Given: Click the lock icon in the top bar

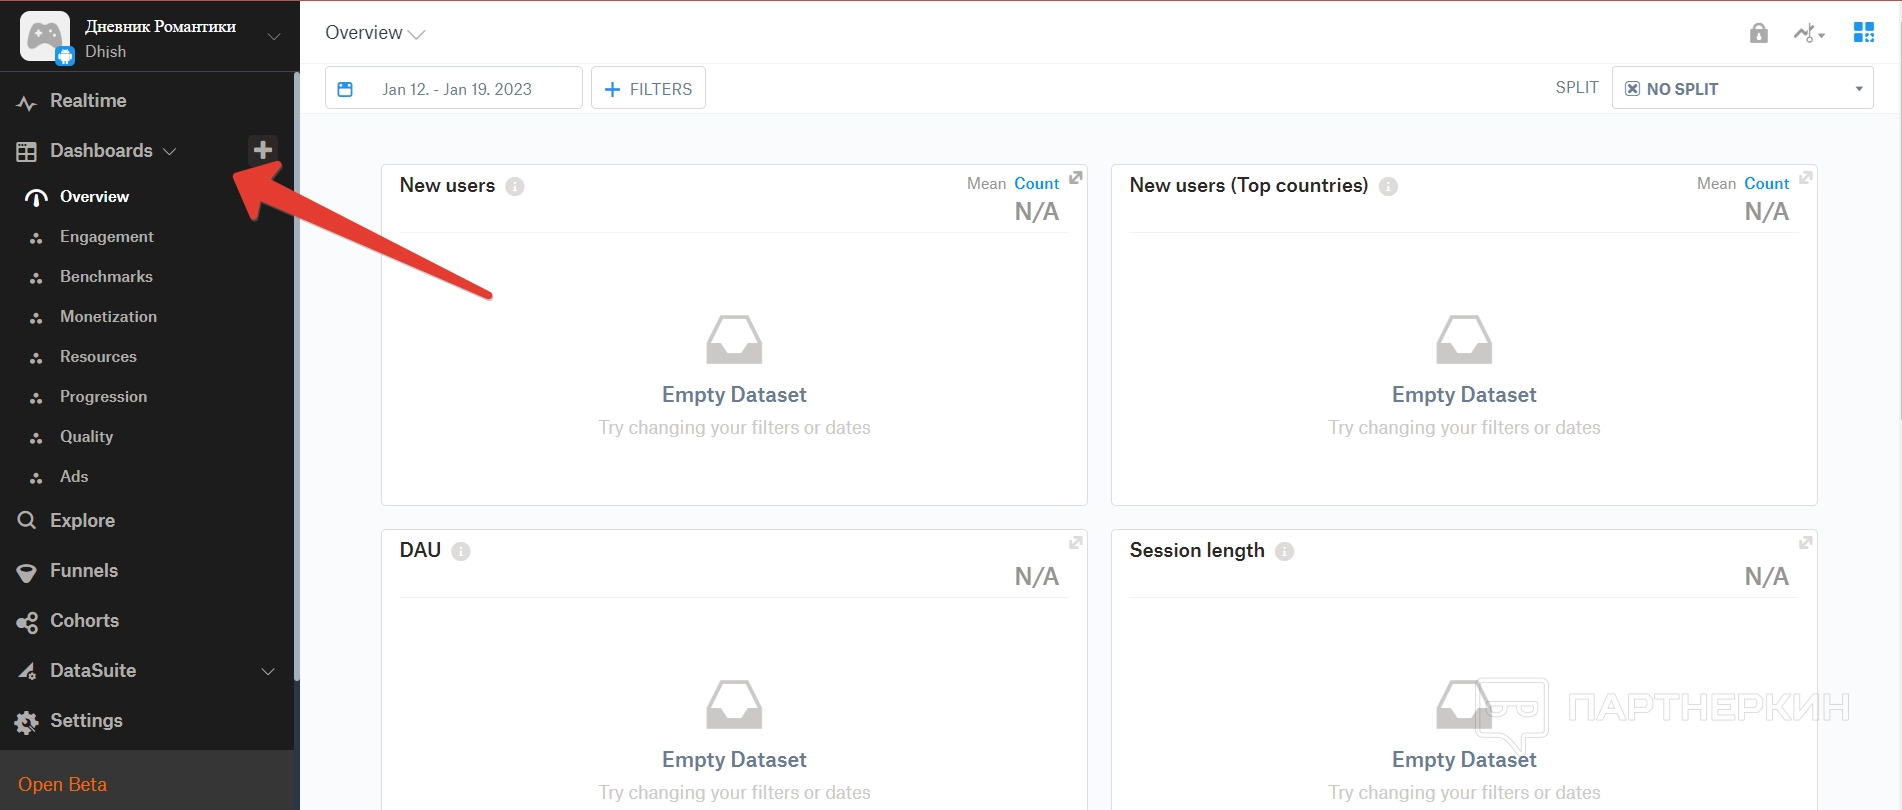Looking at the screenshot, I should (x=1759, y=33).
